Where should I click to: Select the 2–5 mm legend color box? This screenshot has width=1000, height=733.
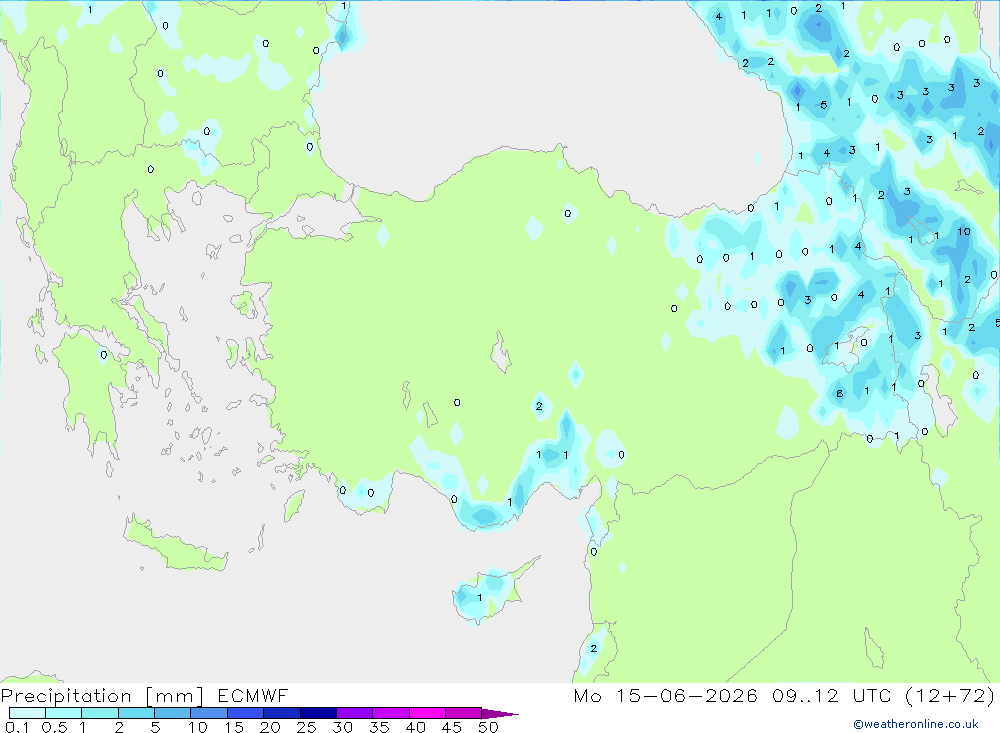(136, 713)
